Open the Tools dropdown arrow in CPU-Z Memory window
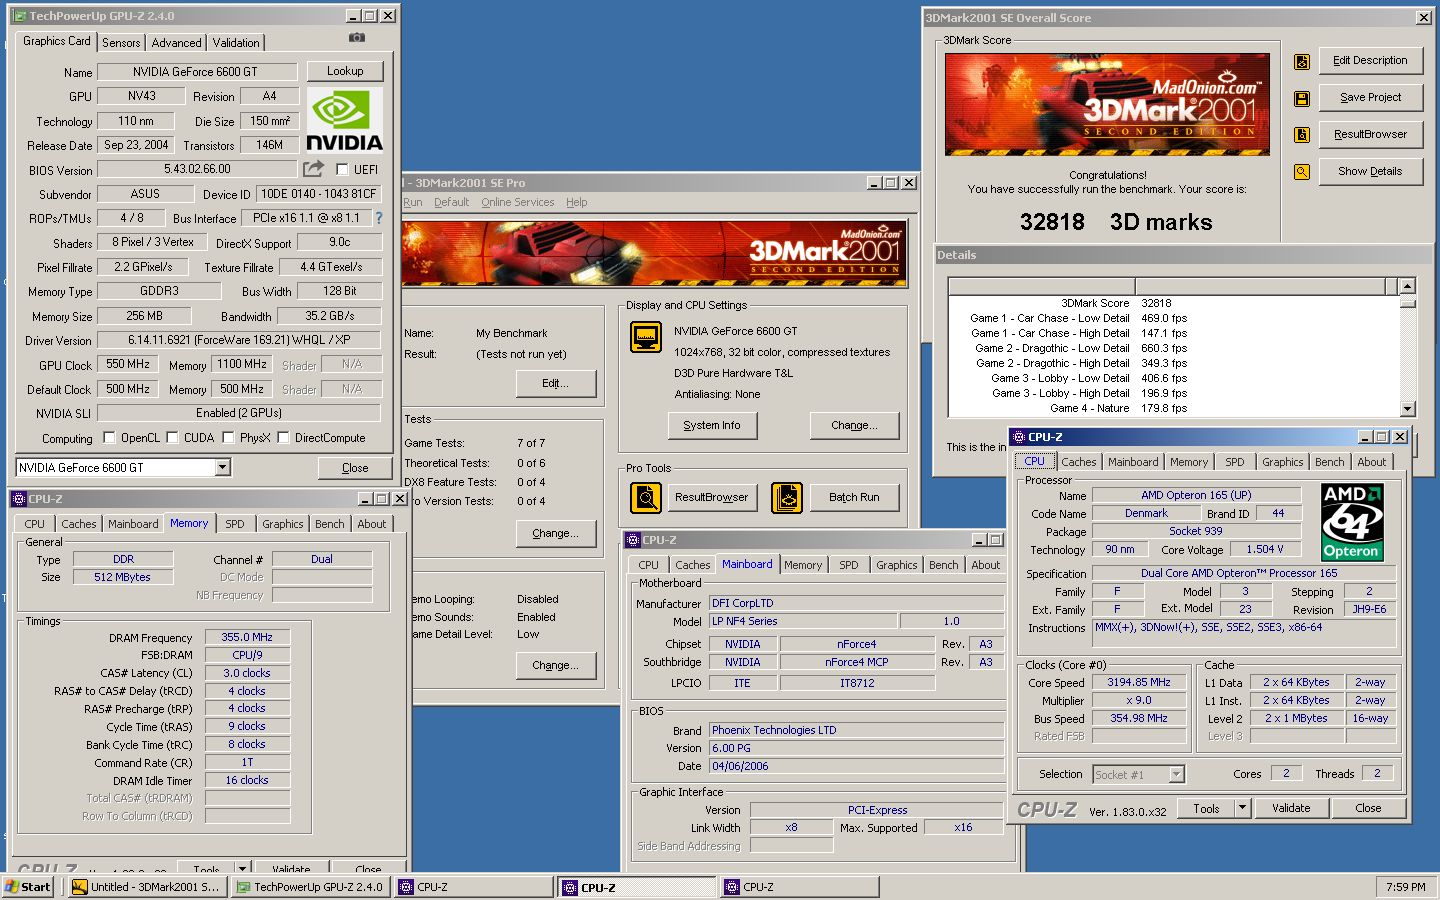The image size is (1440, 900). pyautogui.click(x=242, y=868)
